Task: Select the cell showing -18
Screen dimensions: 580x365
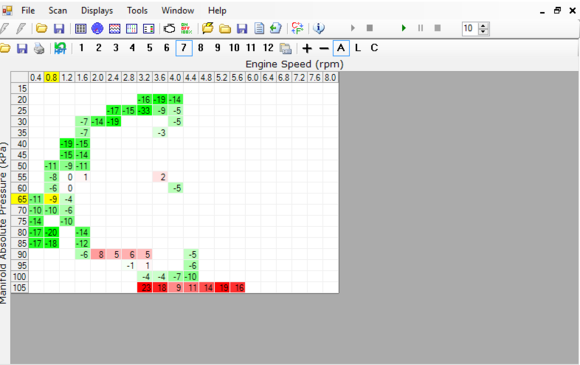Action: (x=51, y=243)
